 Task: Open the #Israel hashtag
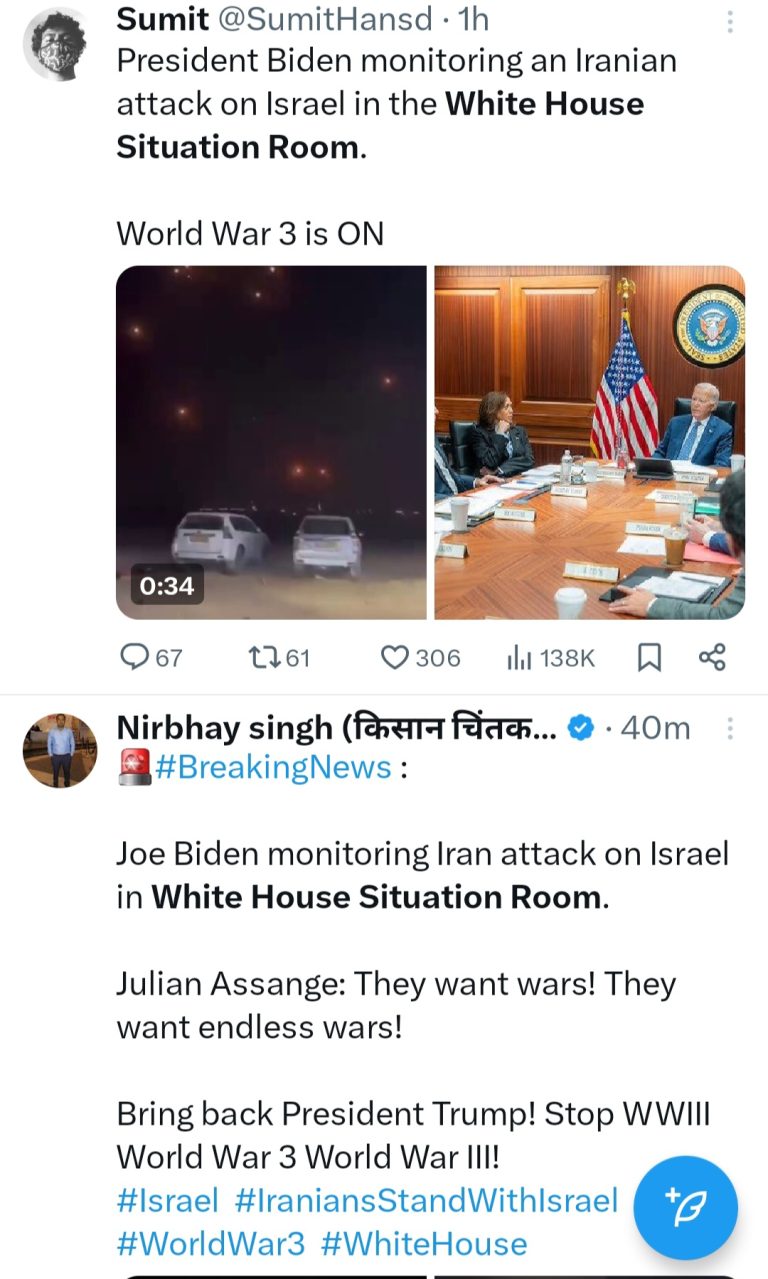tap(167, 1200)
